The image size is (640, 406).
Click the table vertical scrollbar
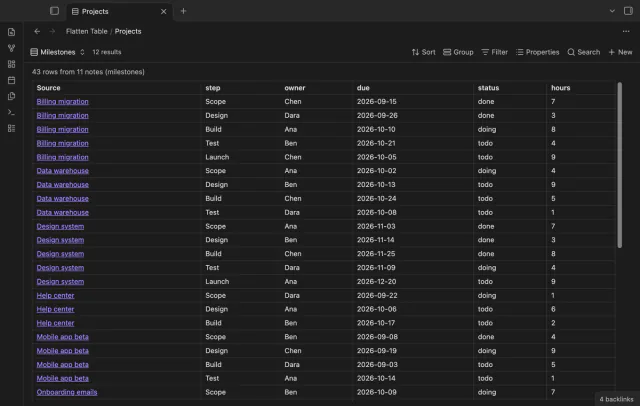tap(620, 165)
